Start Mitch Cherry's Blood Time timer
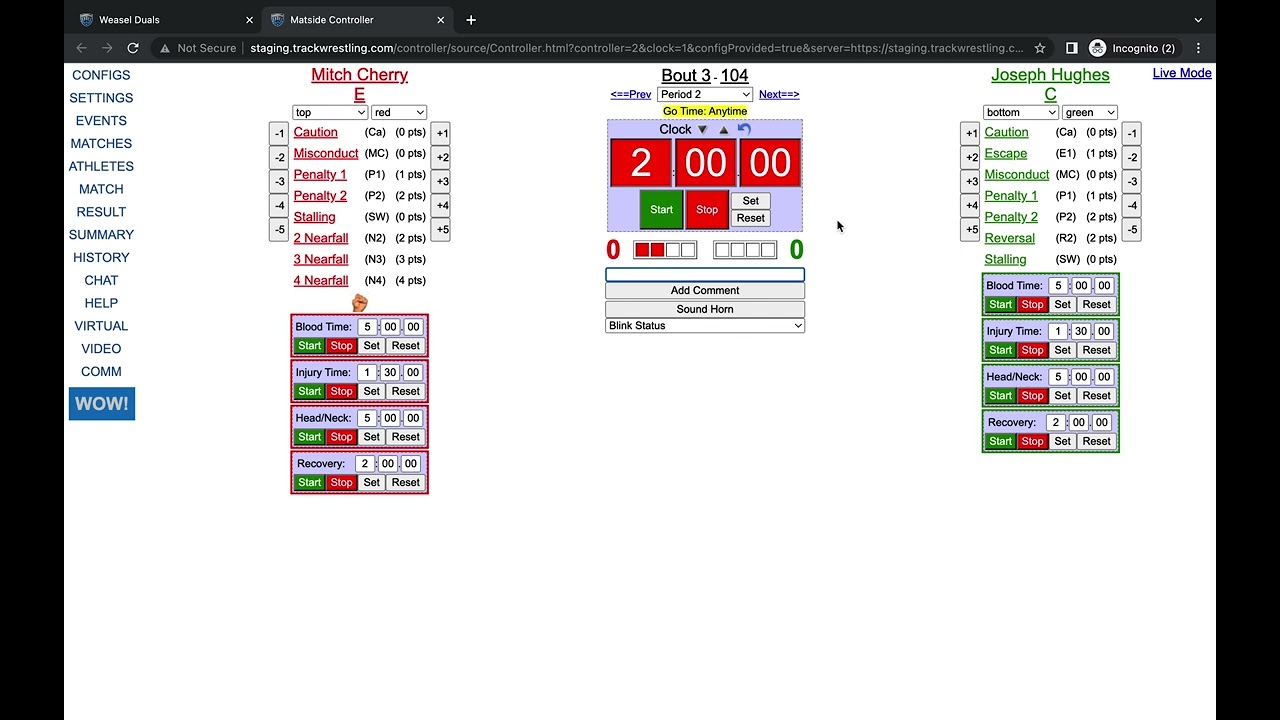The height and width of the screenshot is (720, 1280). [310, 346]
